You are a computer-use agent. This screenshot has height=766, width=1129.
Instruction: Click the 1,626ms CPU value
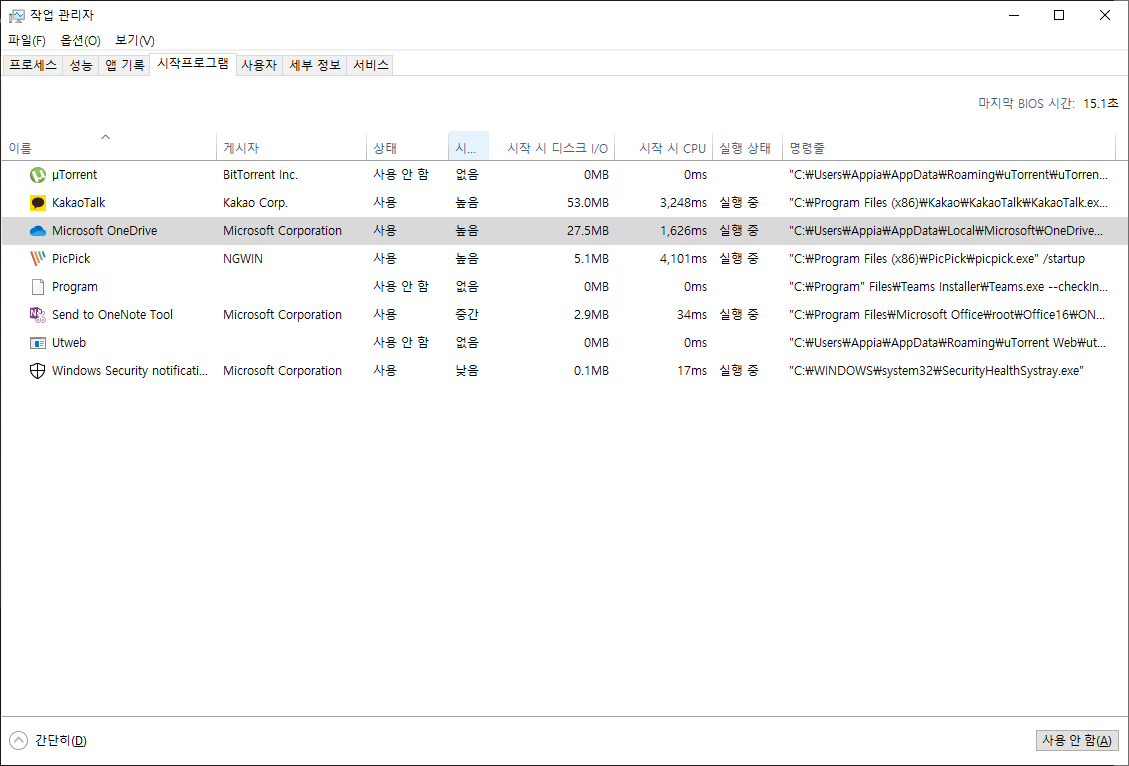(x=683, y=231)
